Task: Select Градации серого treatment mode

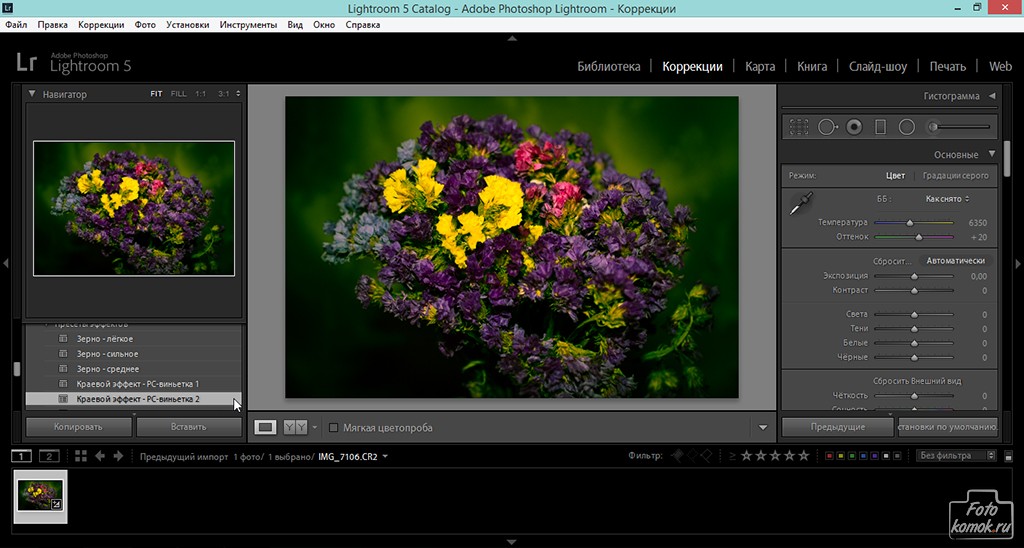Action: coord(955,176)
